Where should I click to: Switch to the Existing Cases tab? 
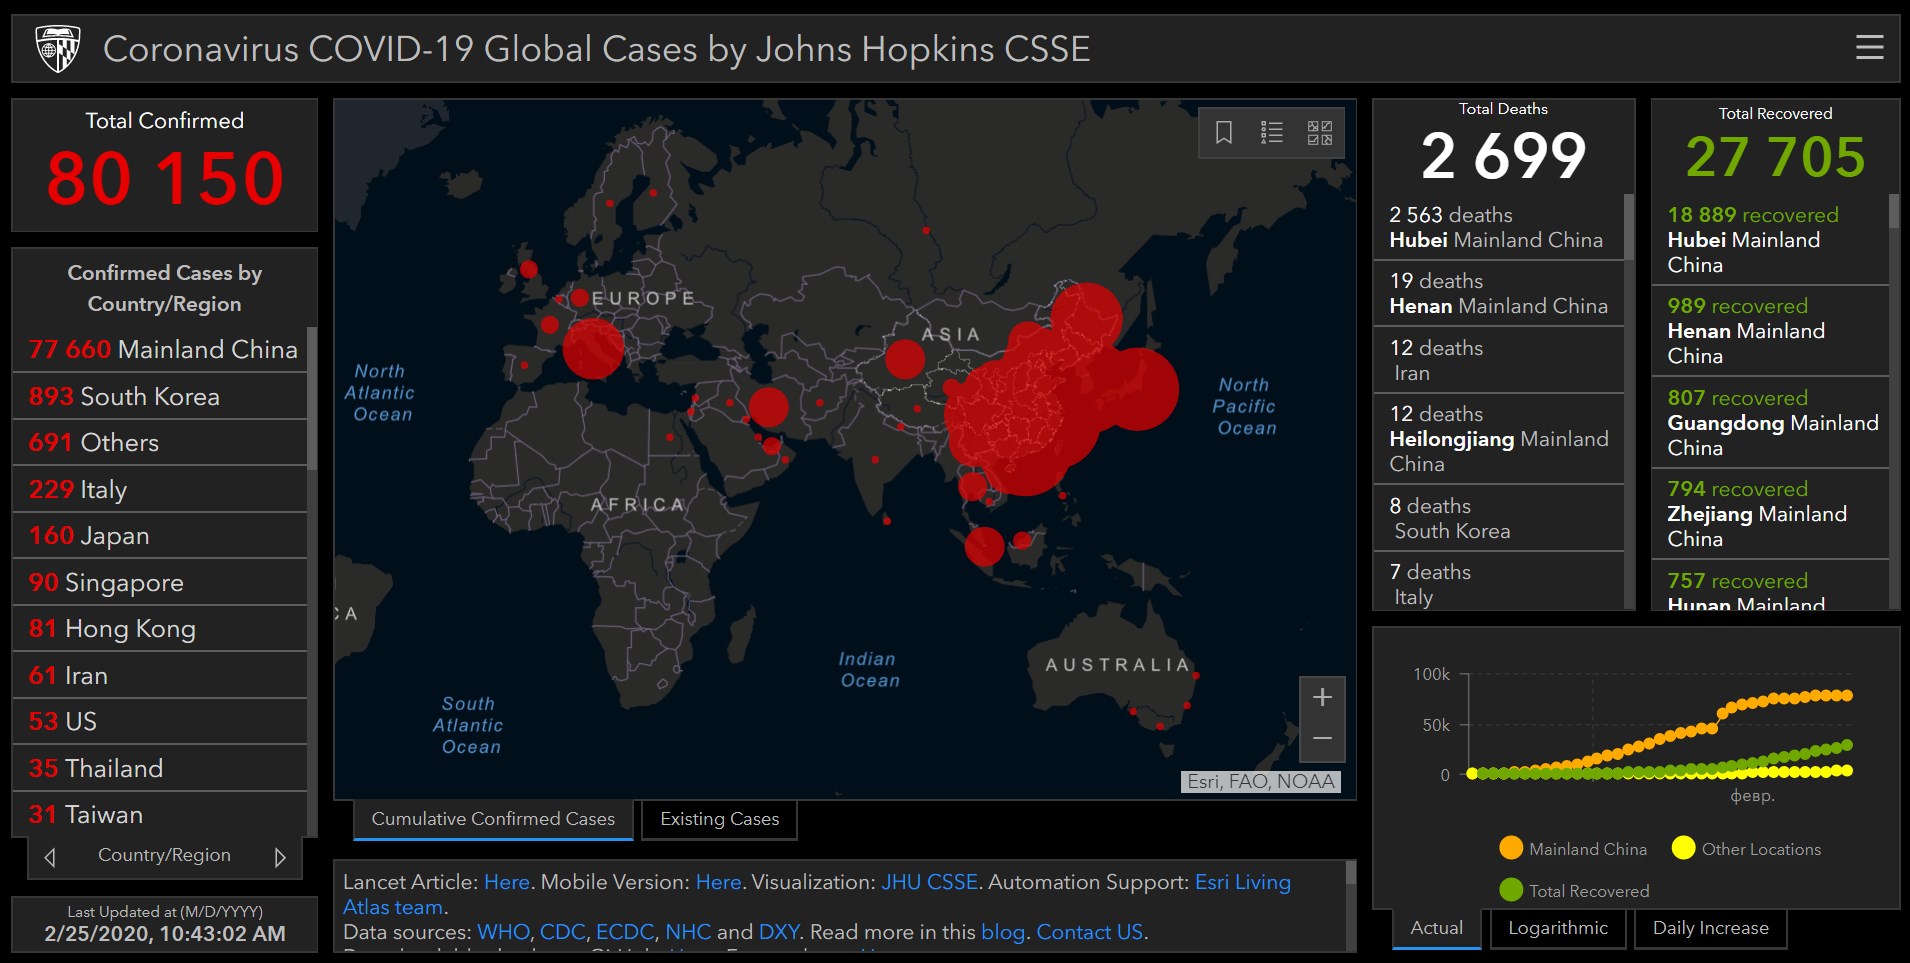click(x=719, y=819)
